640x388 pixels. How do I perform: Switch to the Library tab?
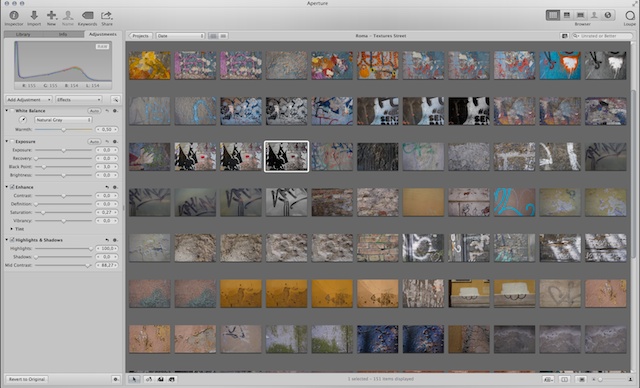(23, 34)
